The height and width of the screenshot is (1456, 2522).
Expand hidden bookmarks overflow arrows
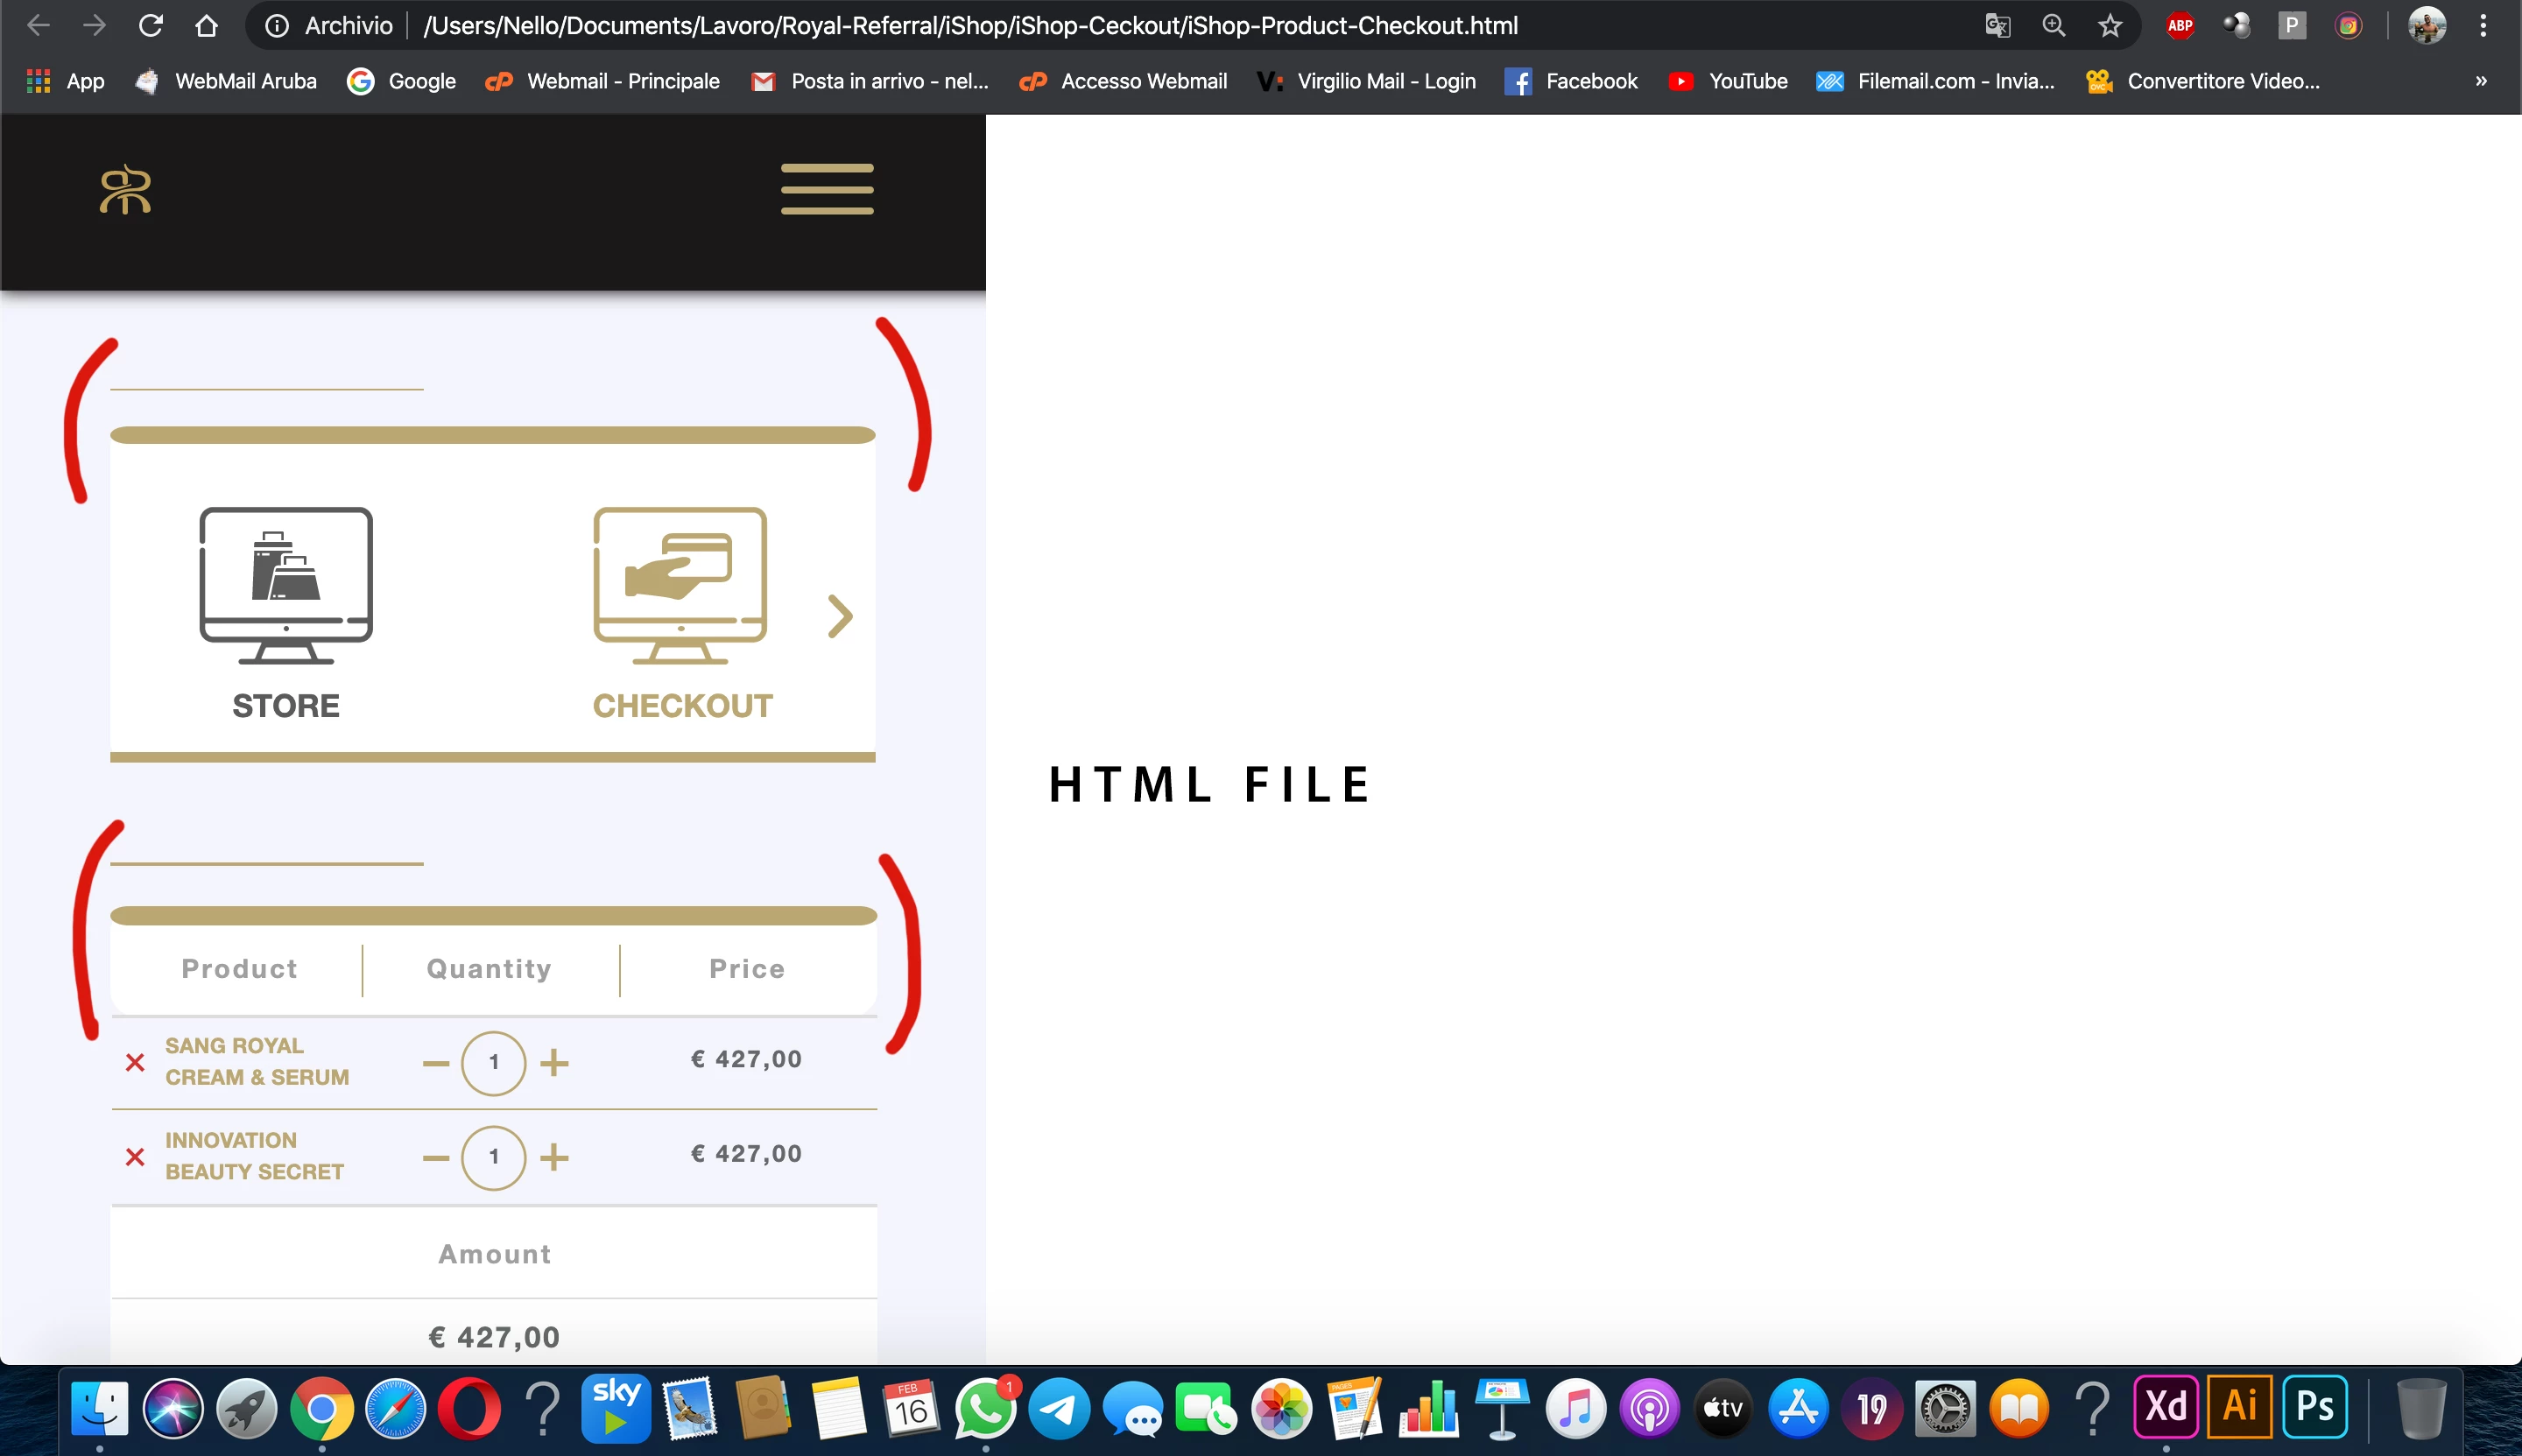[2480, 81]
